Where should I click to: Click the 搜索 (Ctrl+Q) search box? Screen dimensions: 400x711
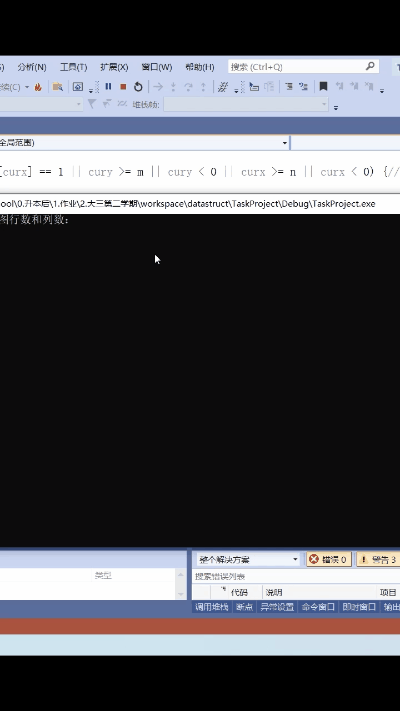pos(303,67)
